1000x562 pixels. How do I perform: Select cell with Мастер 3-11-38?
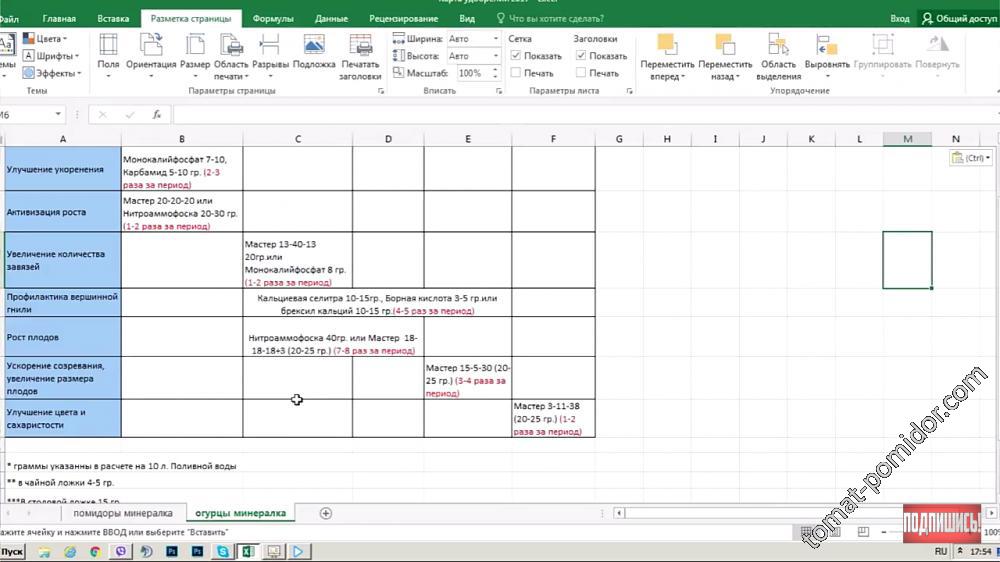coord(553,418)
